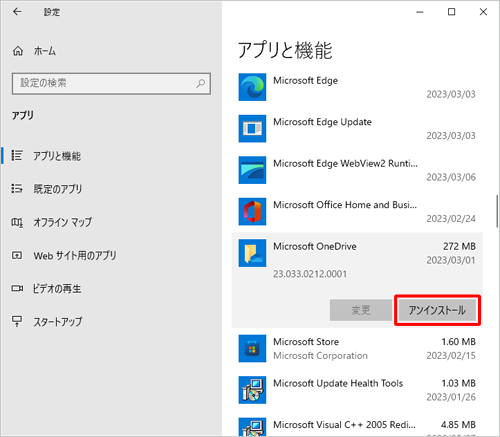Click the 2023/03/06 install date
The width and height of the screenshot is (500, 437).
point(451,177)
